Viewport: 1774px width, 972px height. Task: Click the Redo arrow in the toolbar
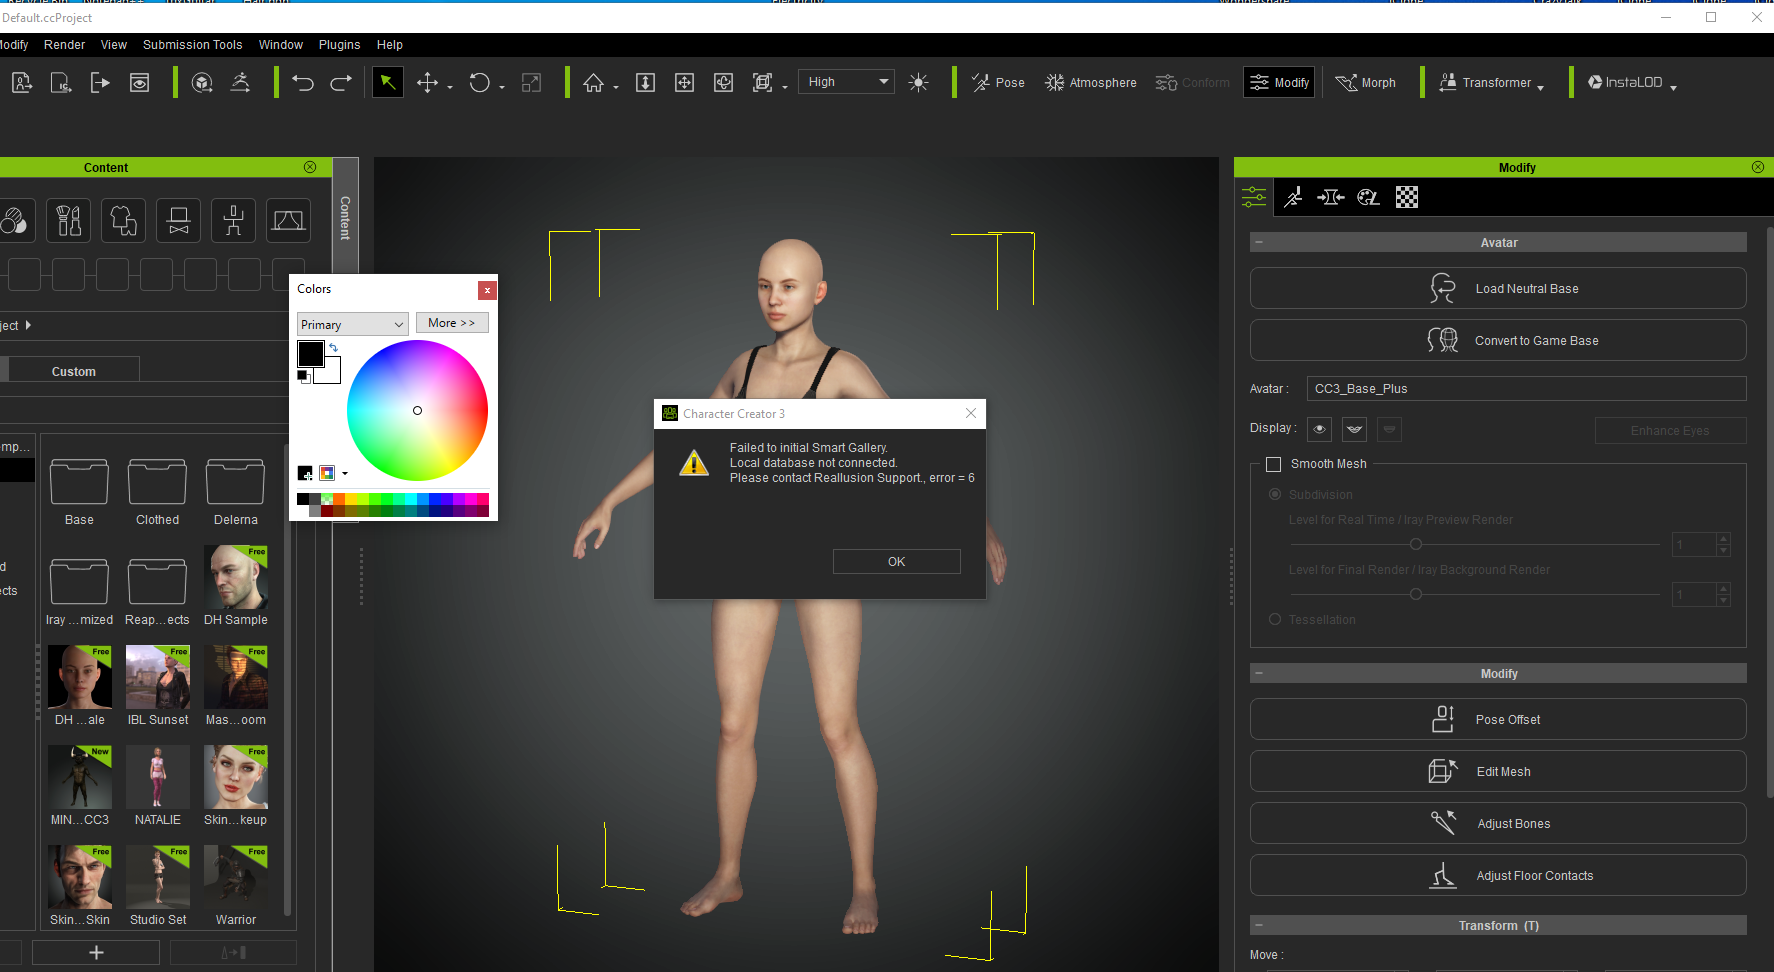pos(341,83)
